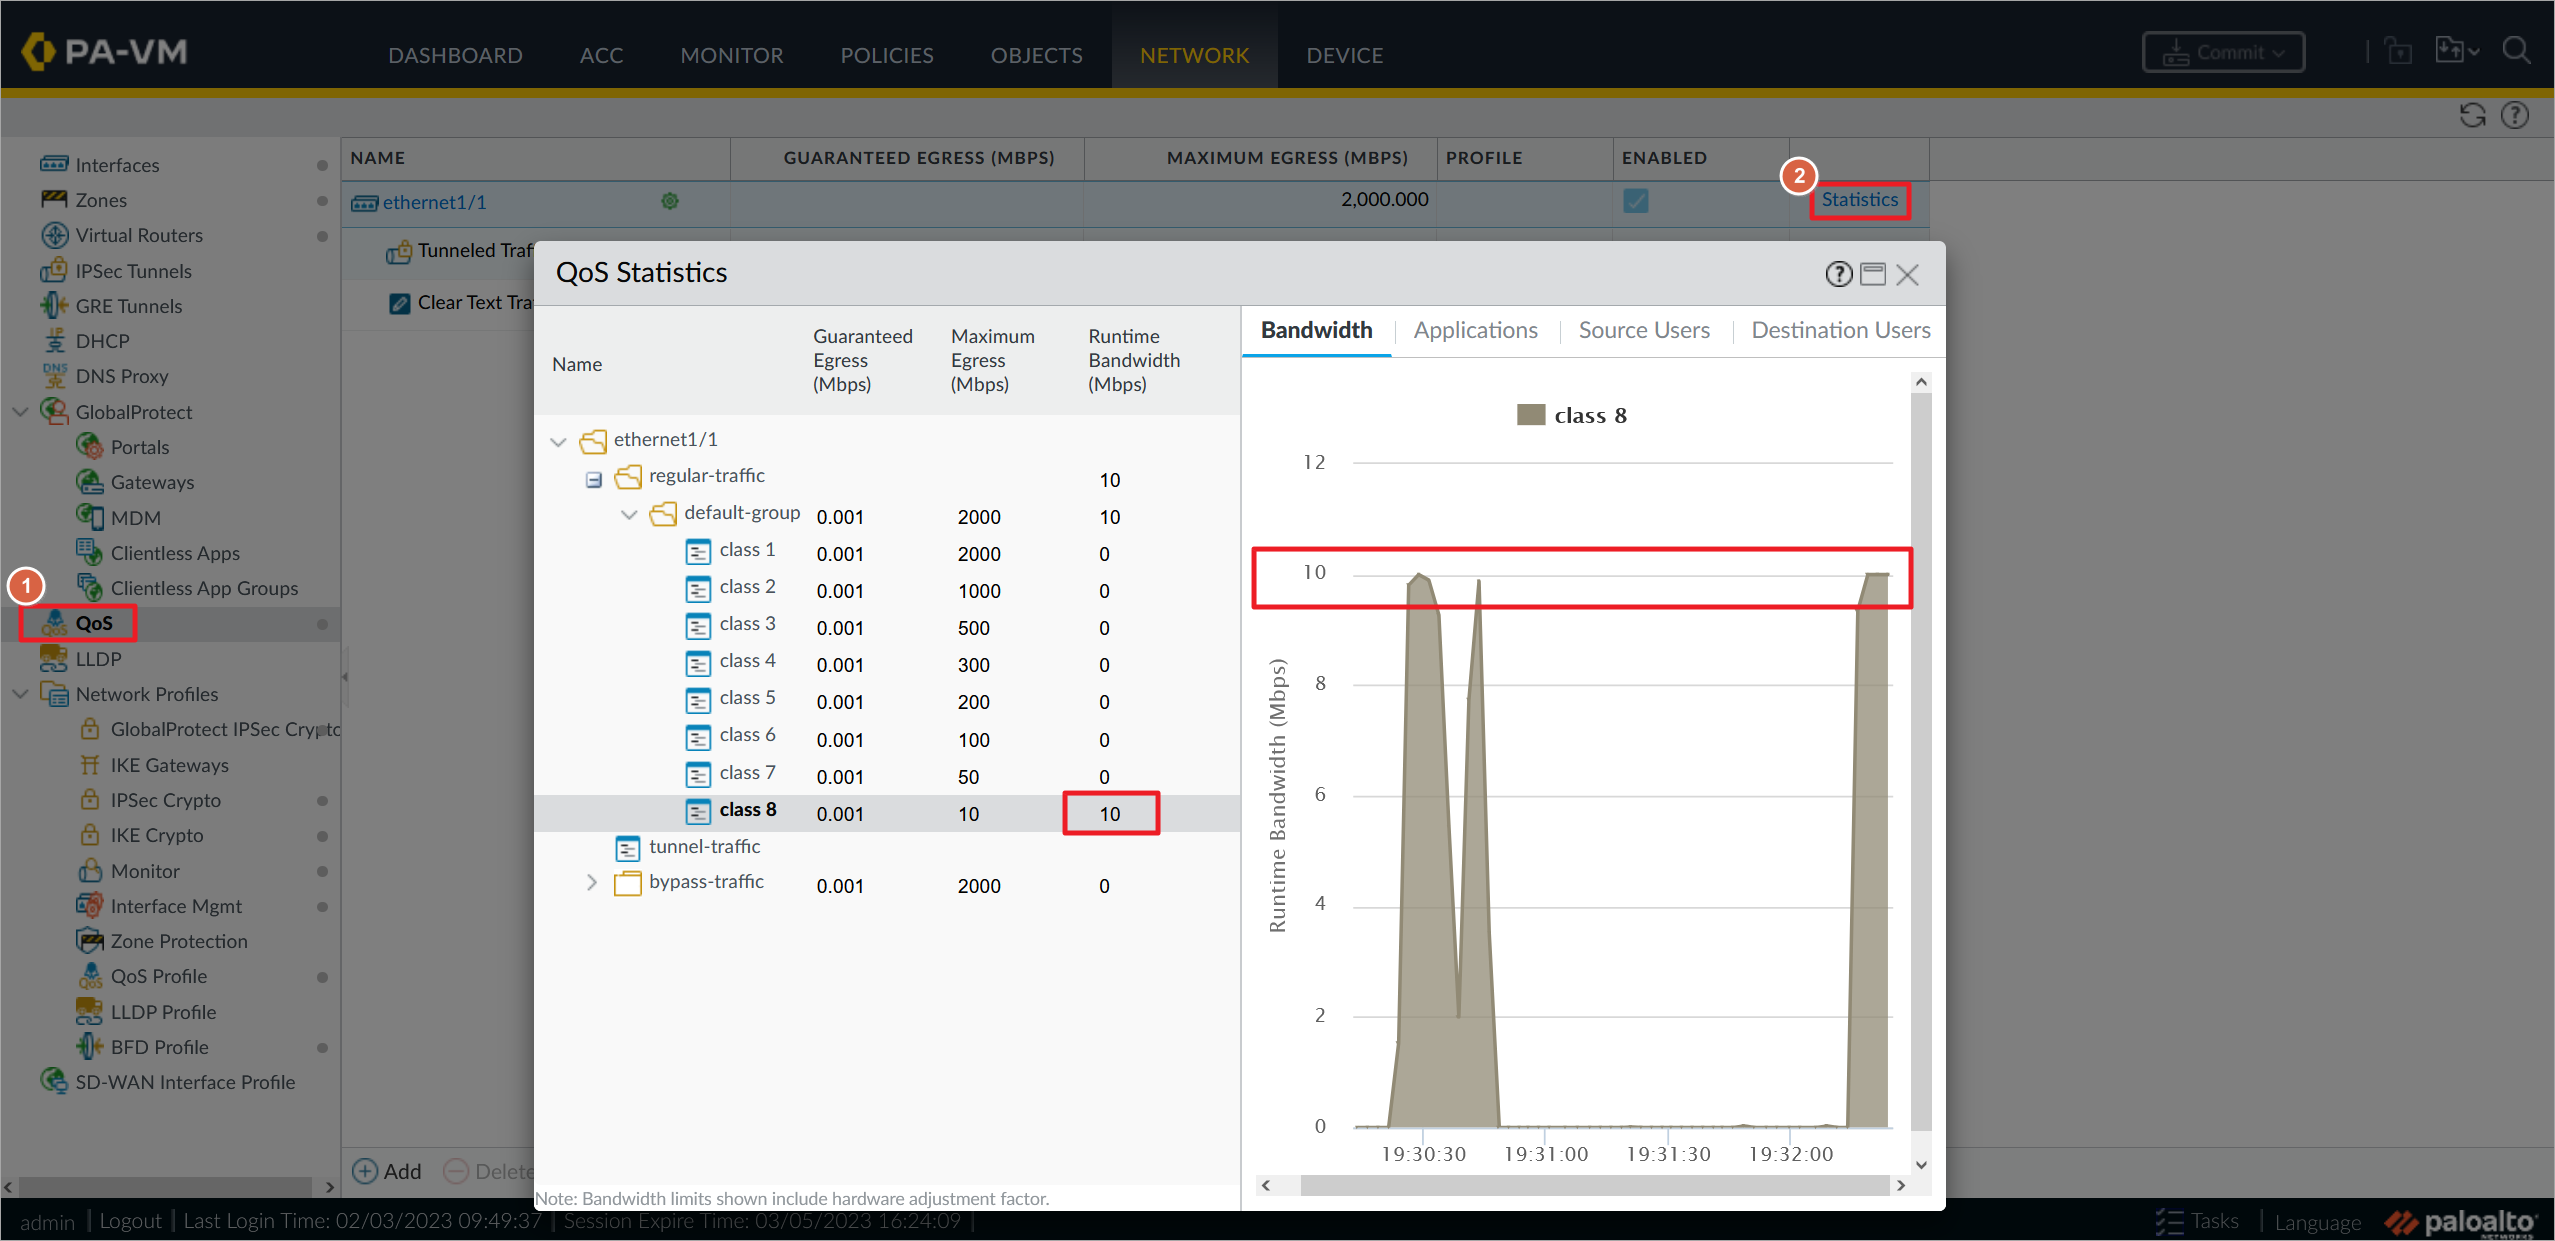Open Interface Mgmt profile

tap(176, 906)
